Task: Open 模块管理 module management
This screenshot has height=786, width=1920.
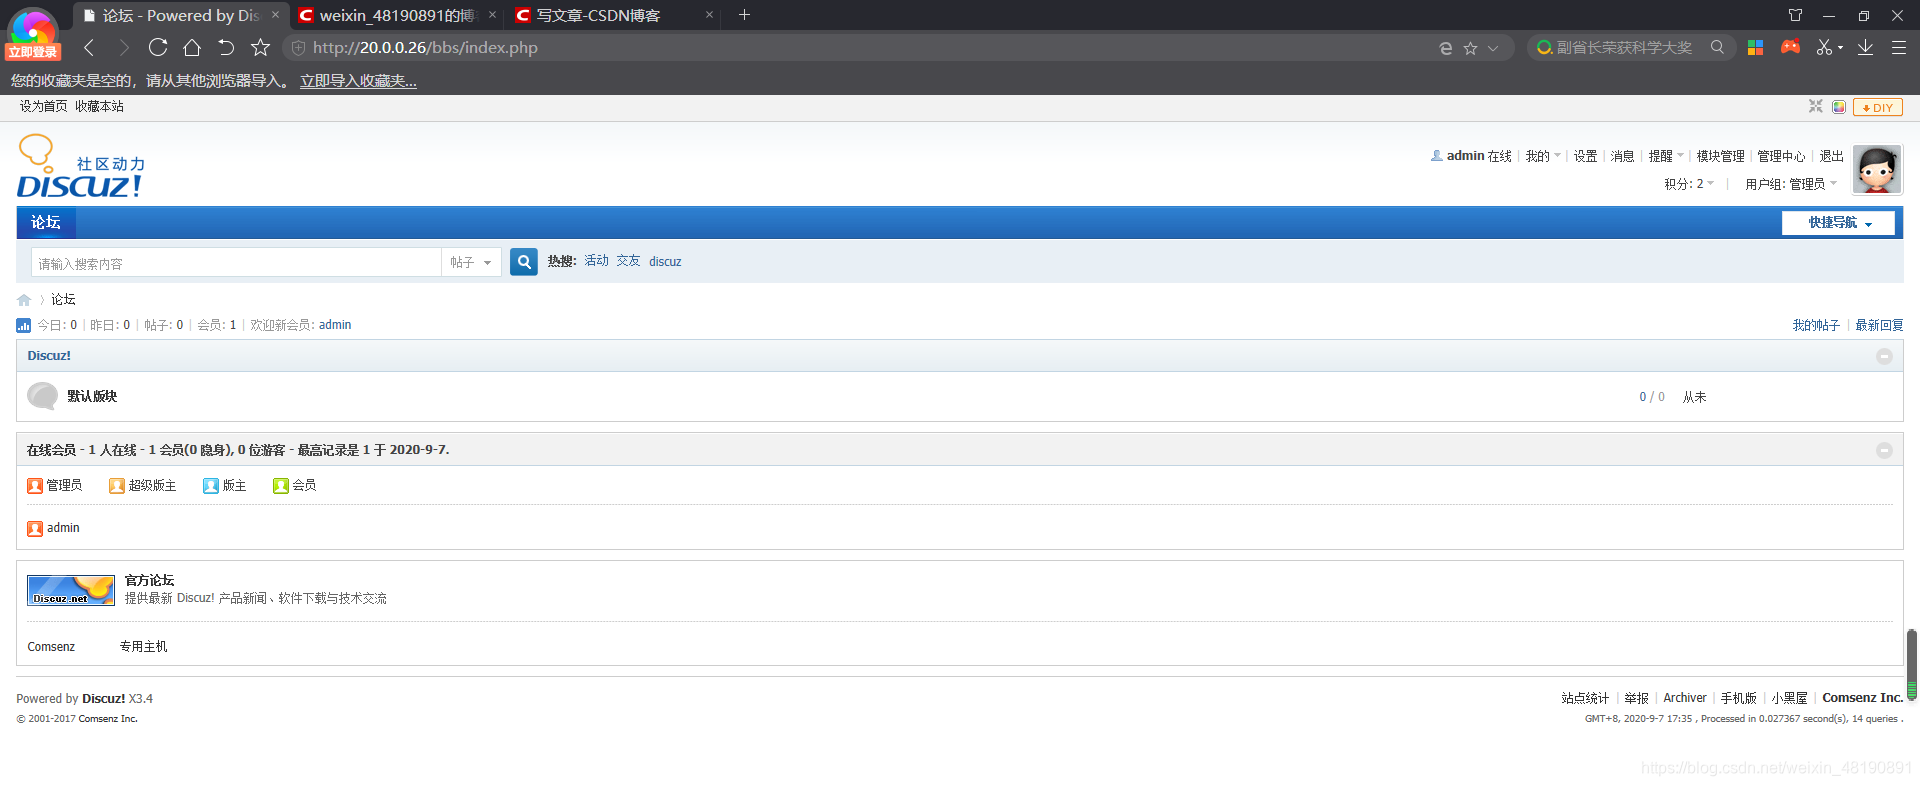Action: (1720, 156)
